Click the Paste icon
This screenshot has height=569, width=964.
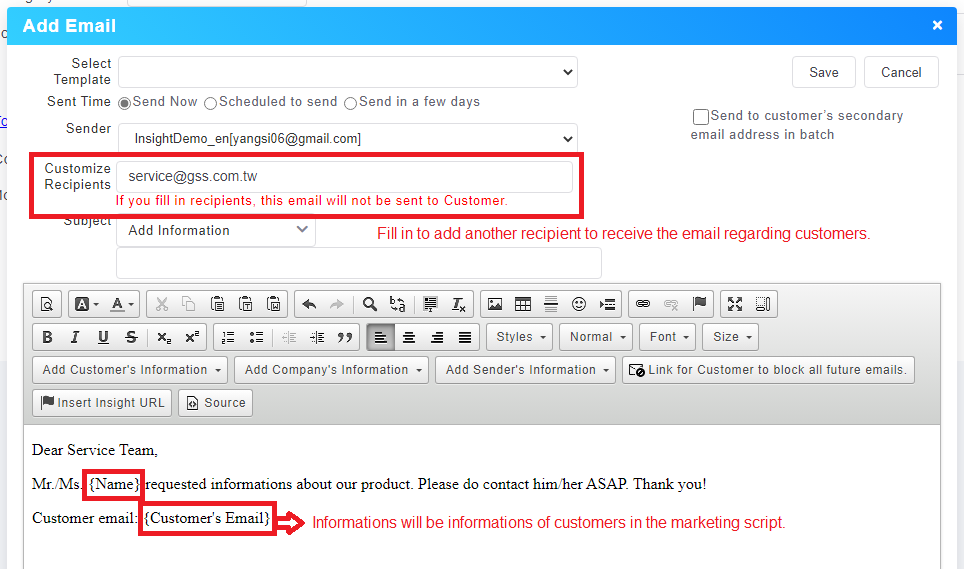(x=217, y=304)
